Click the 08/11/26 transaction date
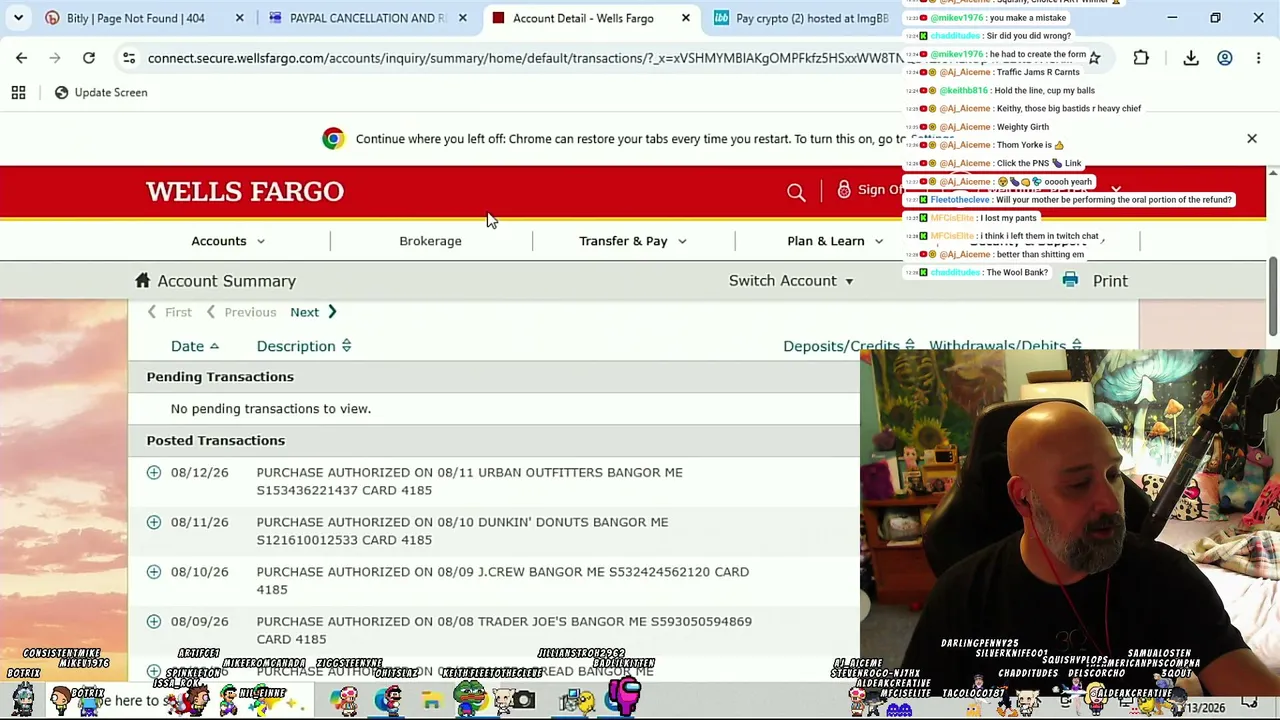This screenshot has width=1280, height=720. click(x=199, y=522)
